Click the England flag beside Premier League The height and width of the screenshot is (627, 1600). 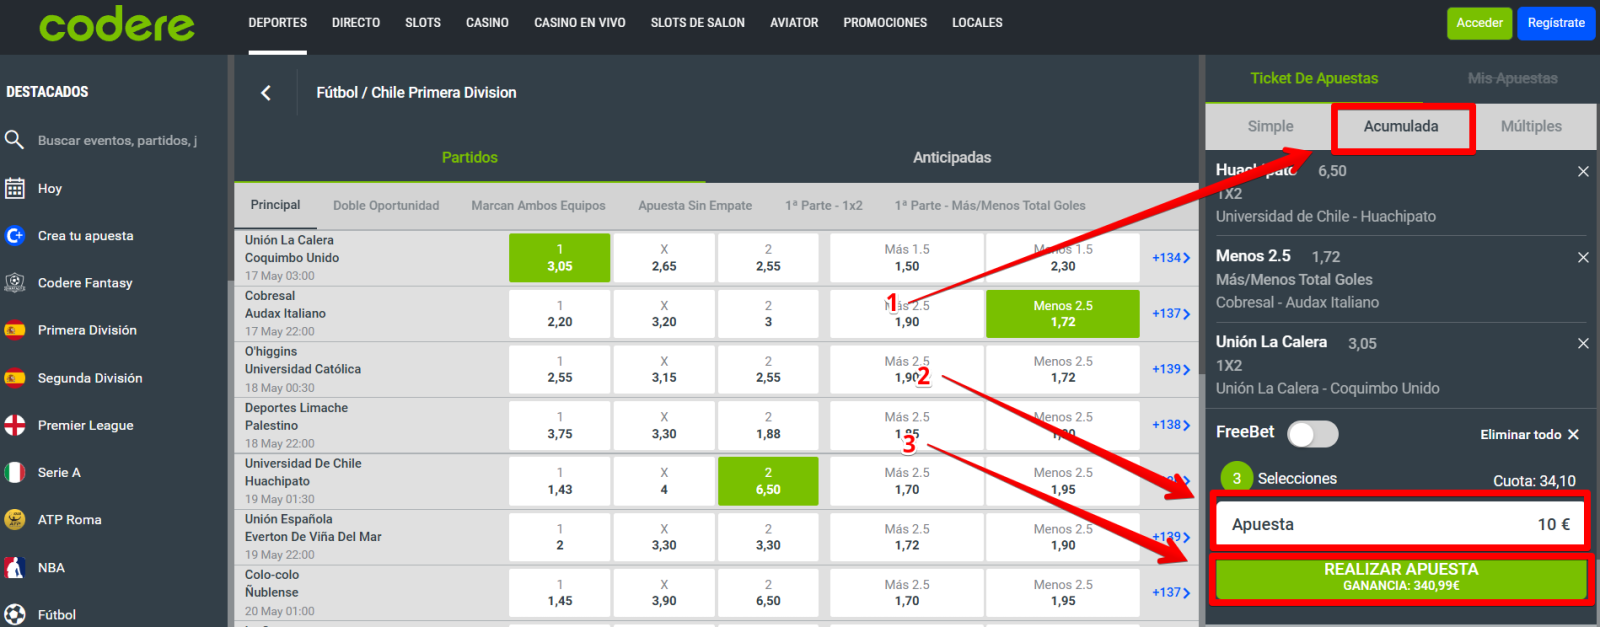point(14,425)
